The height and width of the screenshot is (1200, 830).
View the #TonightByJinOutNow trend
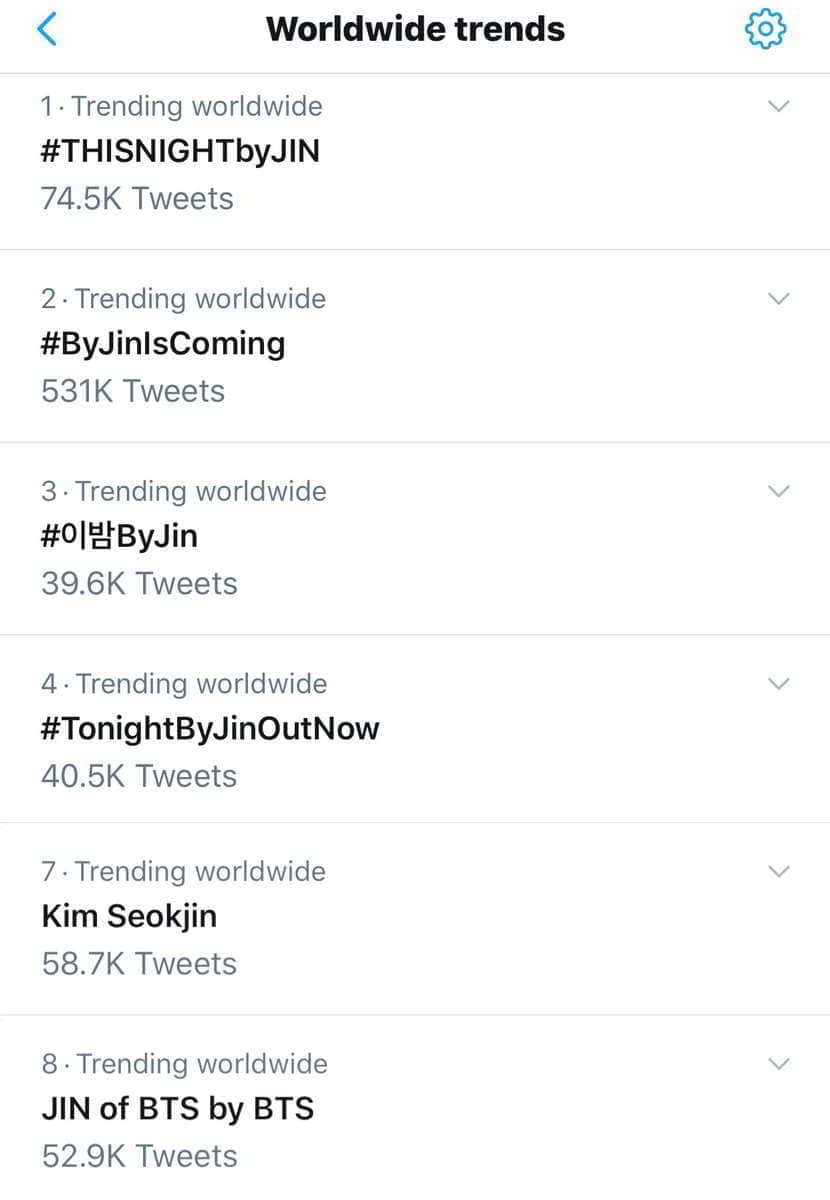(x=210, y=728)
